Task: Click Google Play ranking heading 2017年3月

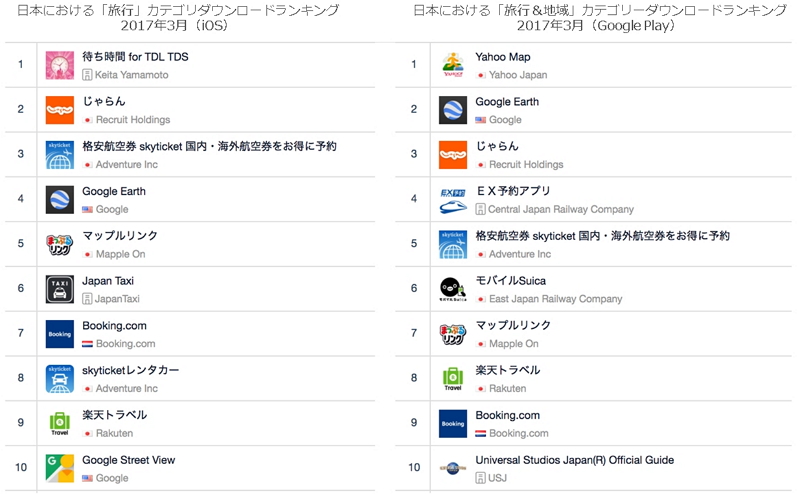Action: coord(596,26)
